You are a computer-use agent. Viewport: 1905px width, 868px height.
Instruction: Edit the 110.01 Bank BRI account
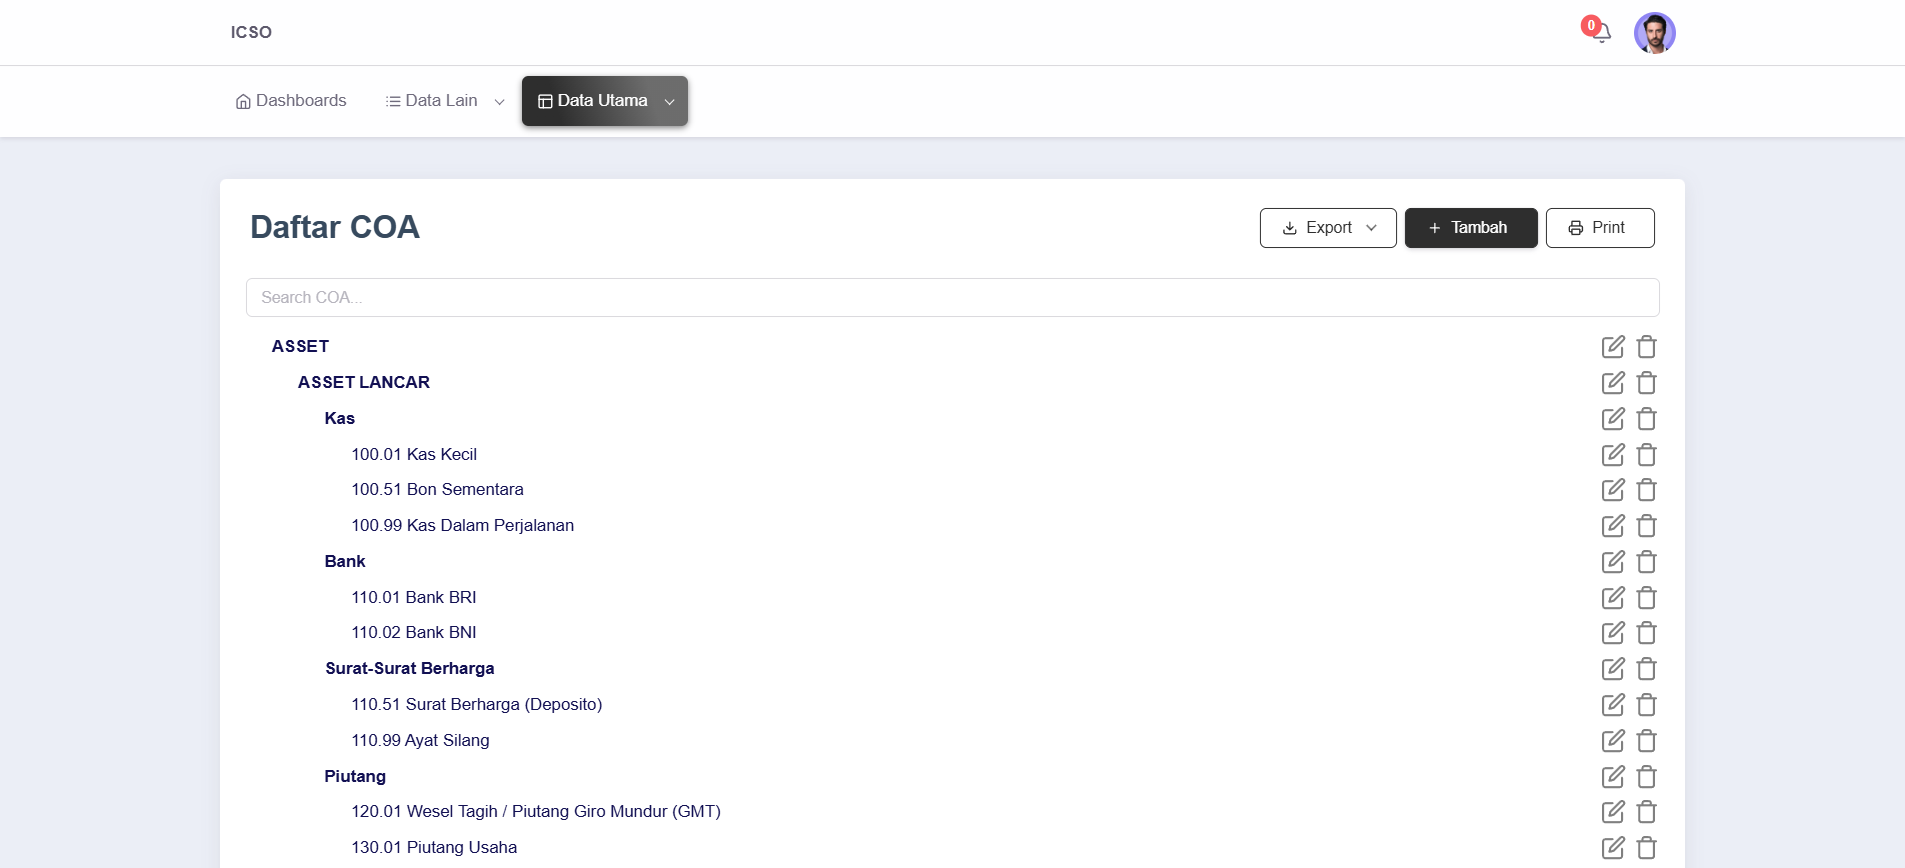1612,598
